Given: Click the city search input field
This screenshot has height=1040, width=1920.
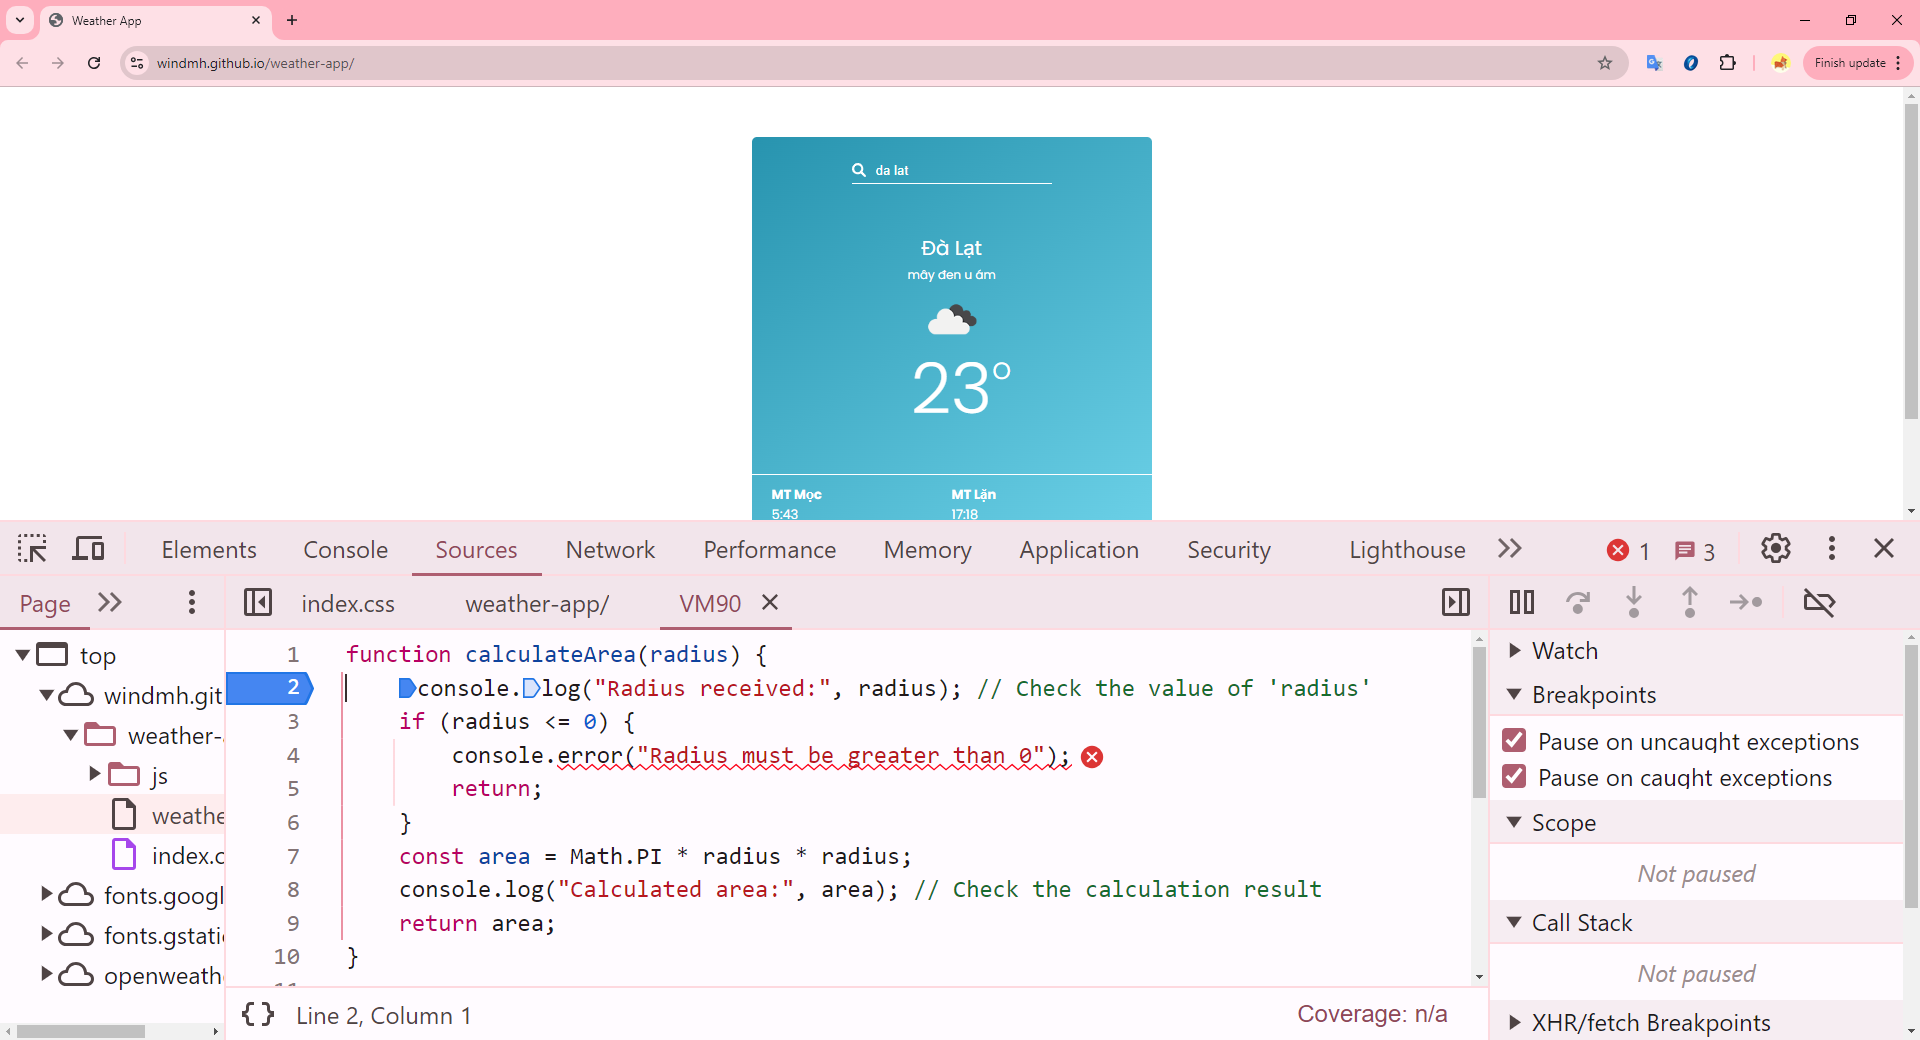Looking at the screenshot, I should 960,171.
